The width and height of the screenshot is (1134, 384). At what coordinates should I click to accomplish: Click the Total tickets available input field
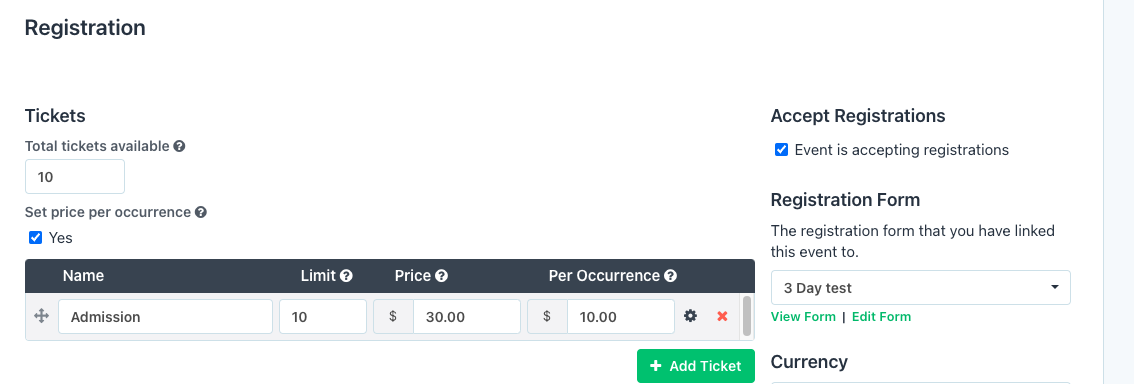tap(75, 177)
